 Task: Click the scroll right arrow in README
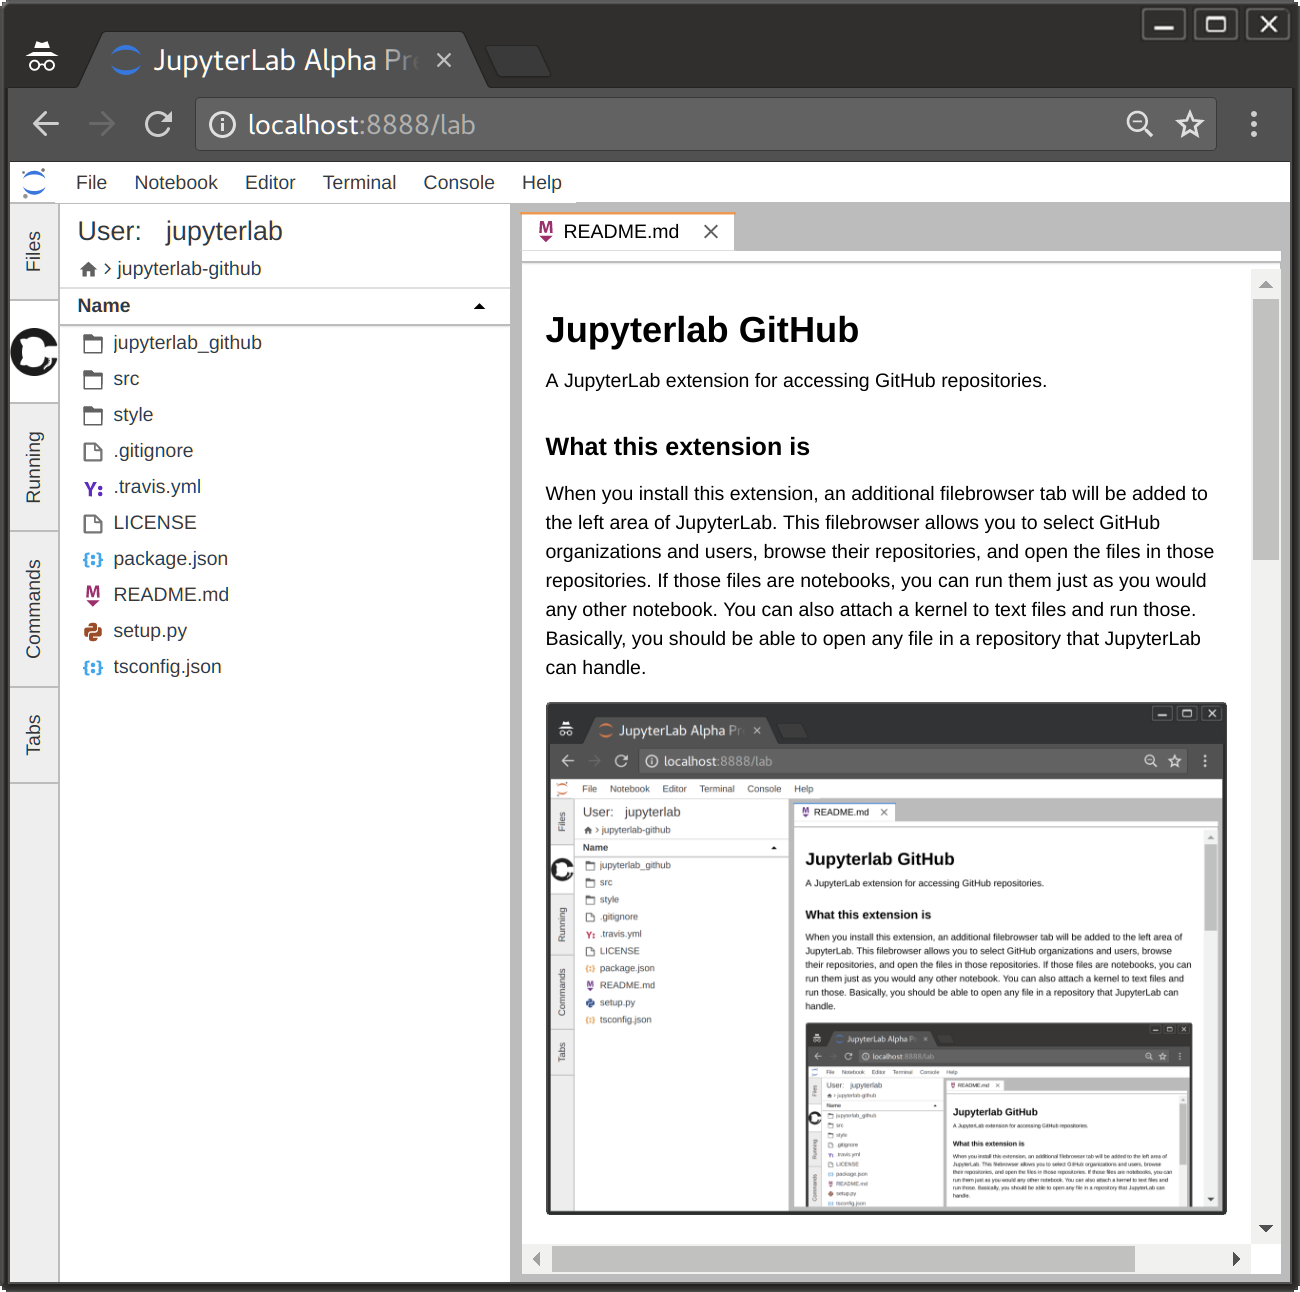tap(1236, 1259)
